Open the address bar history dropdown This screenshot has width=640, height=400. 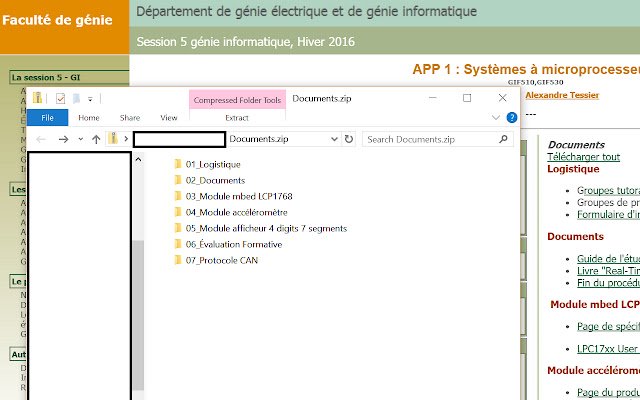coord(334,139)
